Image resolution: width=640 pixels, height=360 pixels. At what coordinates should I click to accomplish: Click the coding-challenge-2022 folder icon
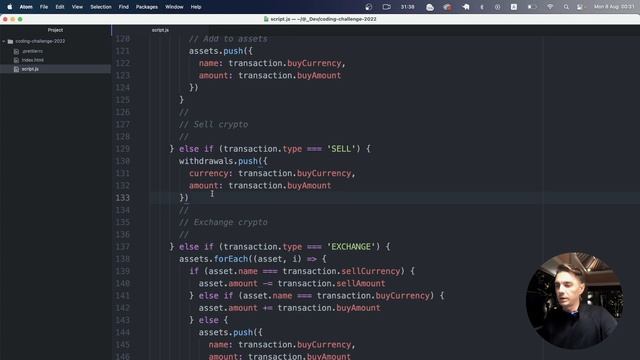[x=11, y=41]
